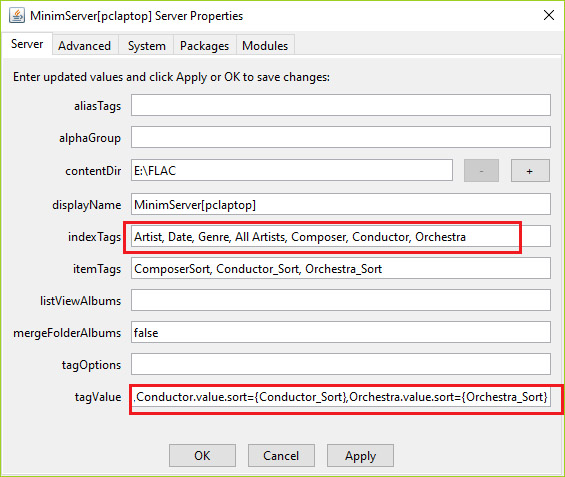The width and height of the screenshot is (565, 477).
Task: Switch to the Server tab
Action: [27, 44]
